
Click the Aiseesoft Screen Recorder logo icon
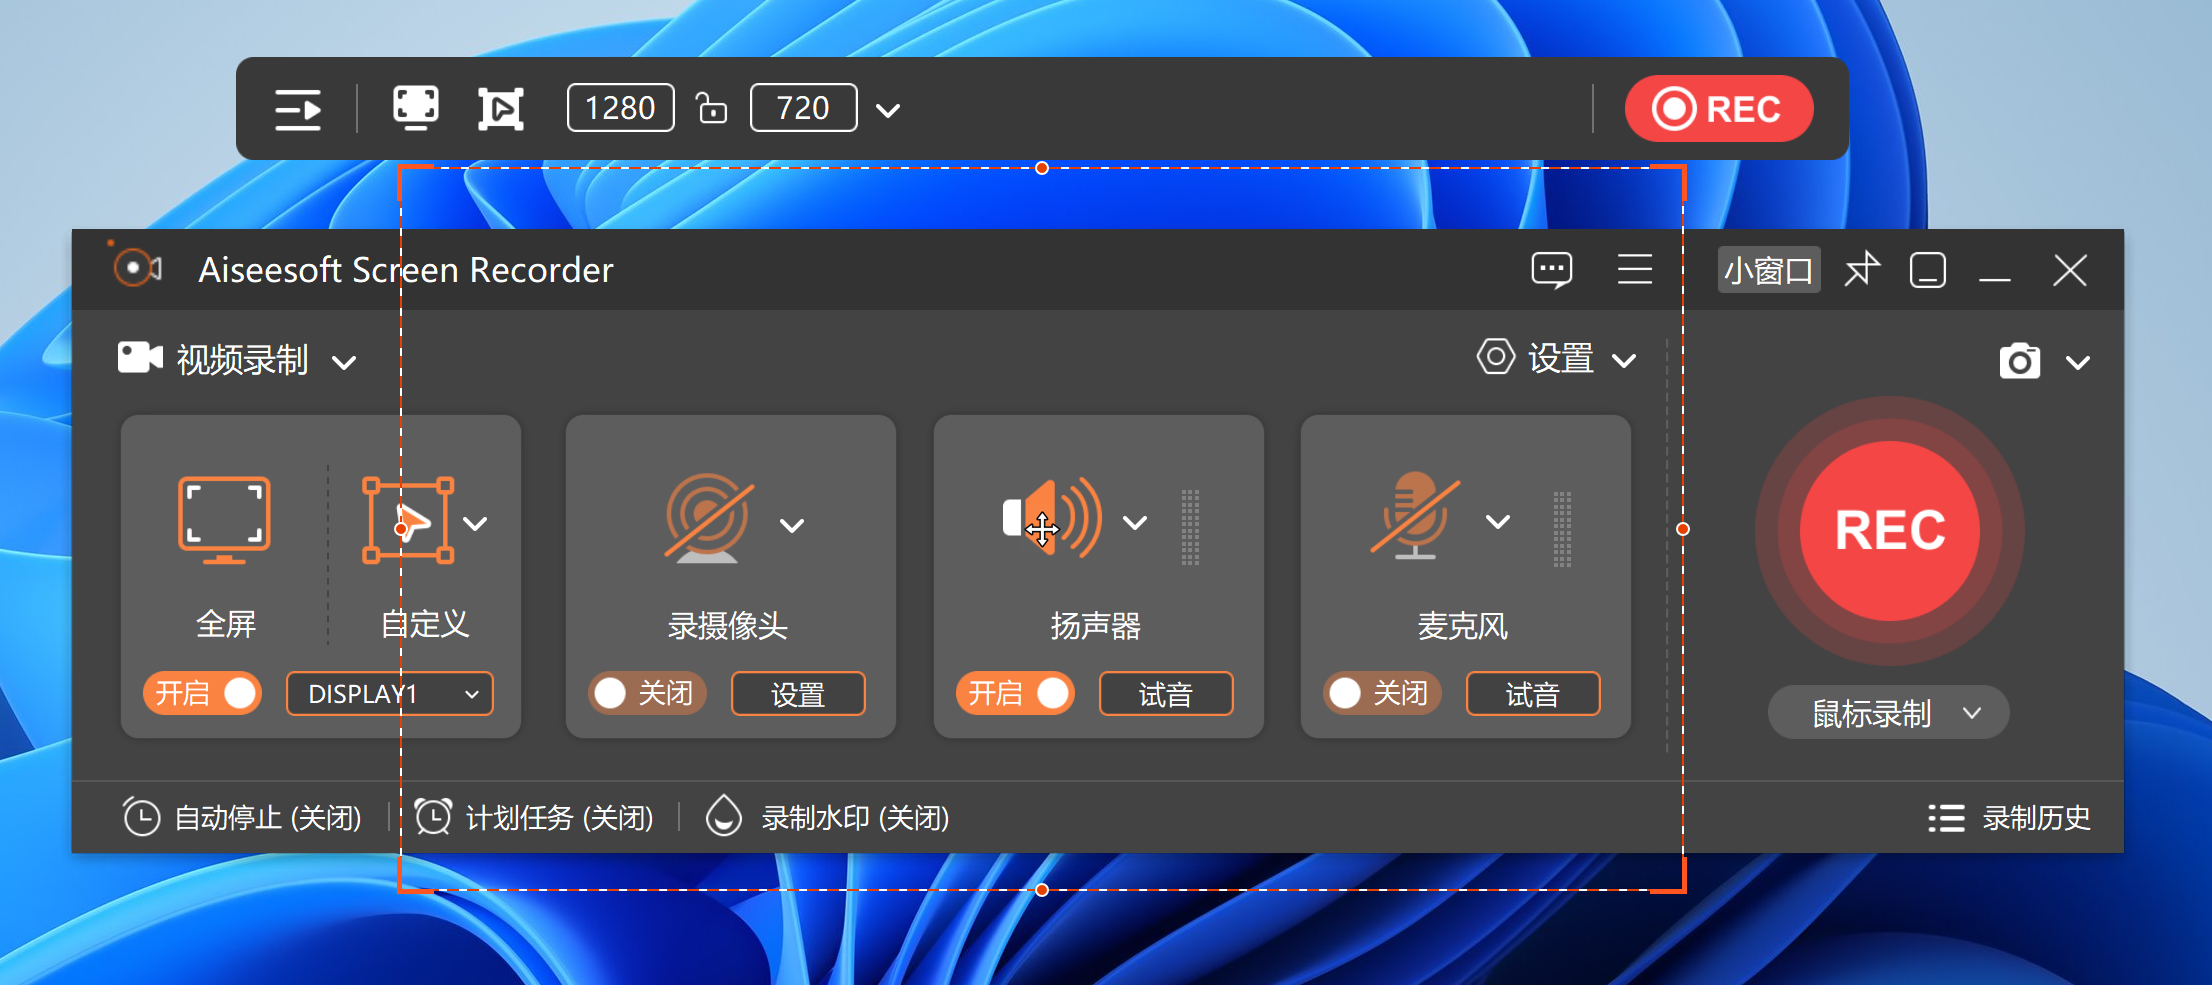(136, 267)
